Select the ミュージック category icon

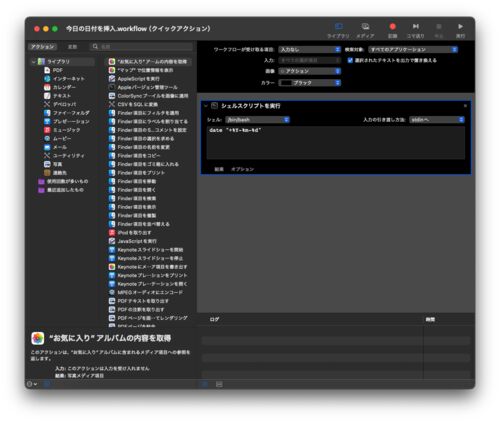point(47,130)
